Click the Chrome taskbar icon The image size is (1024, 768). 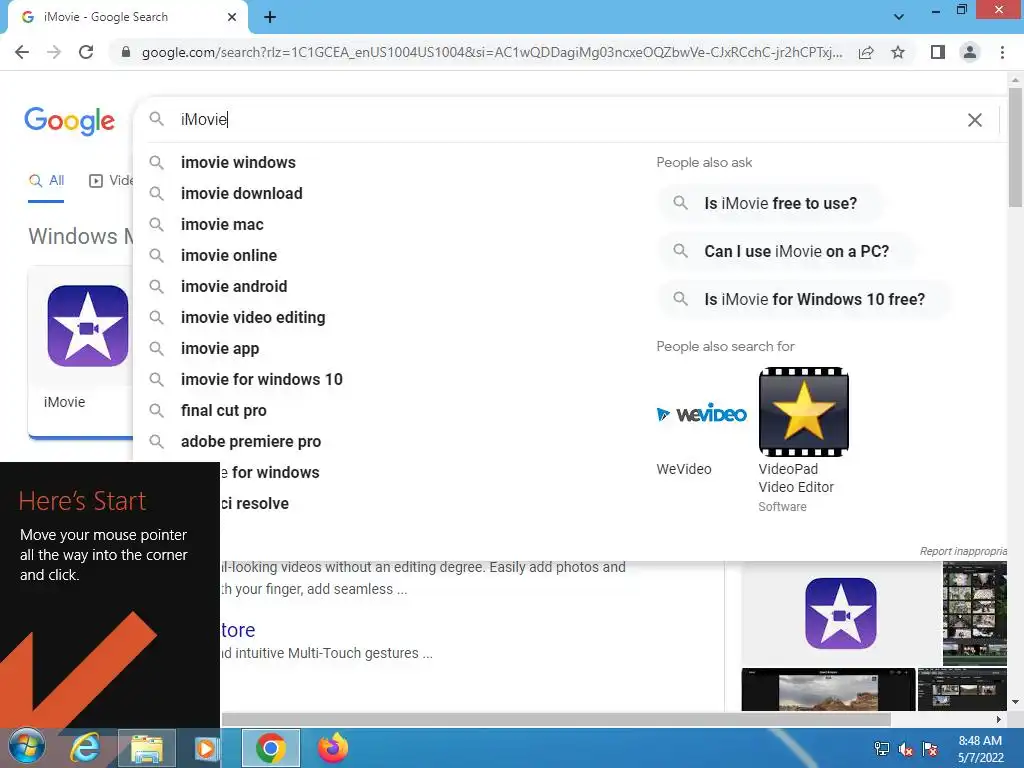coord(270,748)
